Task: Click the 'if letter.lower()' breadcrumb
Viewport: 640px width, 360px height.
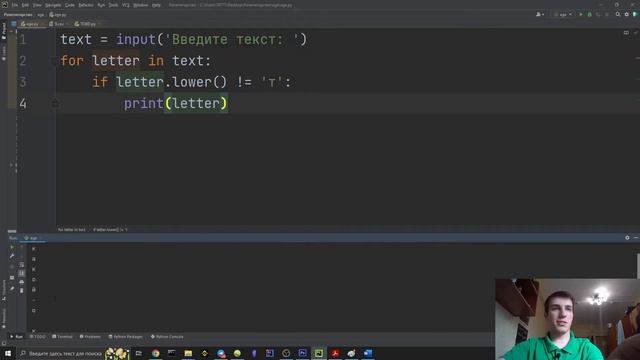Action: point(109,230)
